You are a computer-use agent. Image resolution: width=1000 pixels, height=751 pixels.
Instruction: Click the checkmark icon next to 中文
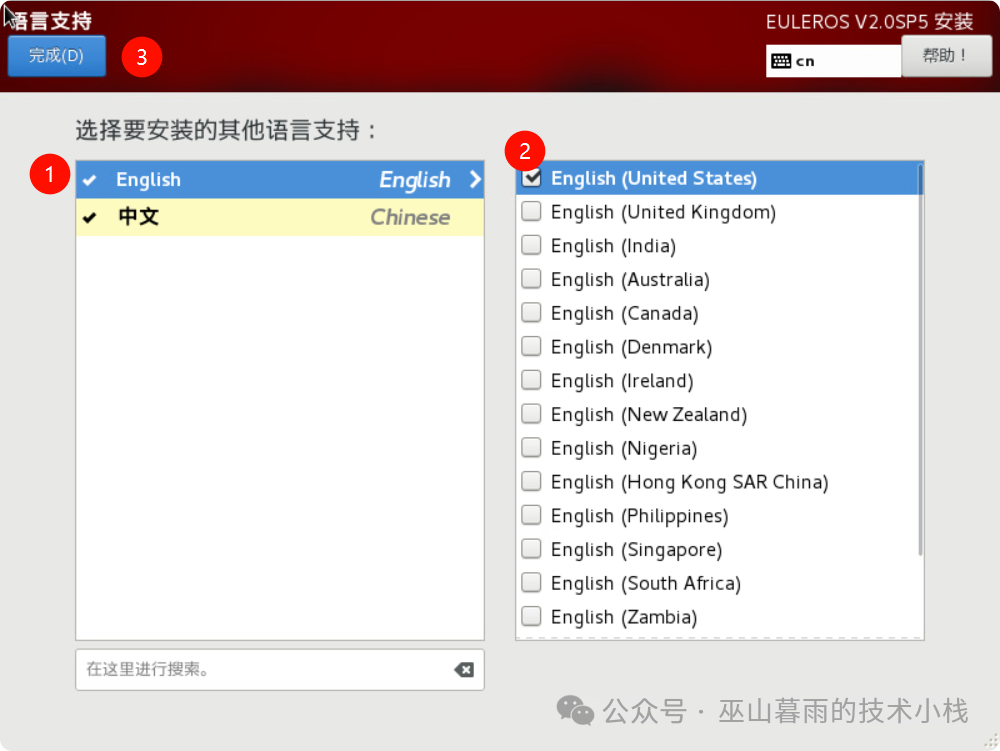pos(90,218)
